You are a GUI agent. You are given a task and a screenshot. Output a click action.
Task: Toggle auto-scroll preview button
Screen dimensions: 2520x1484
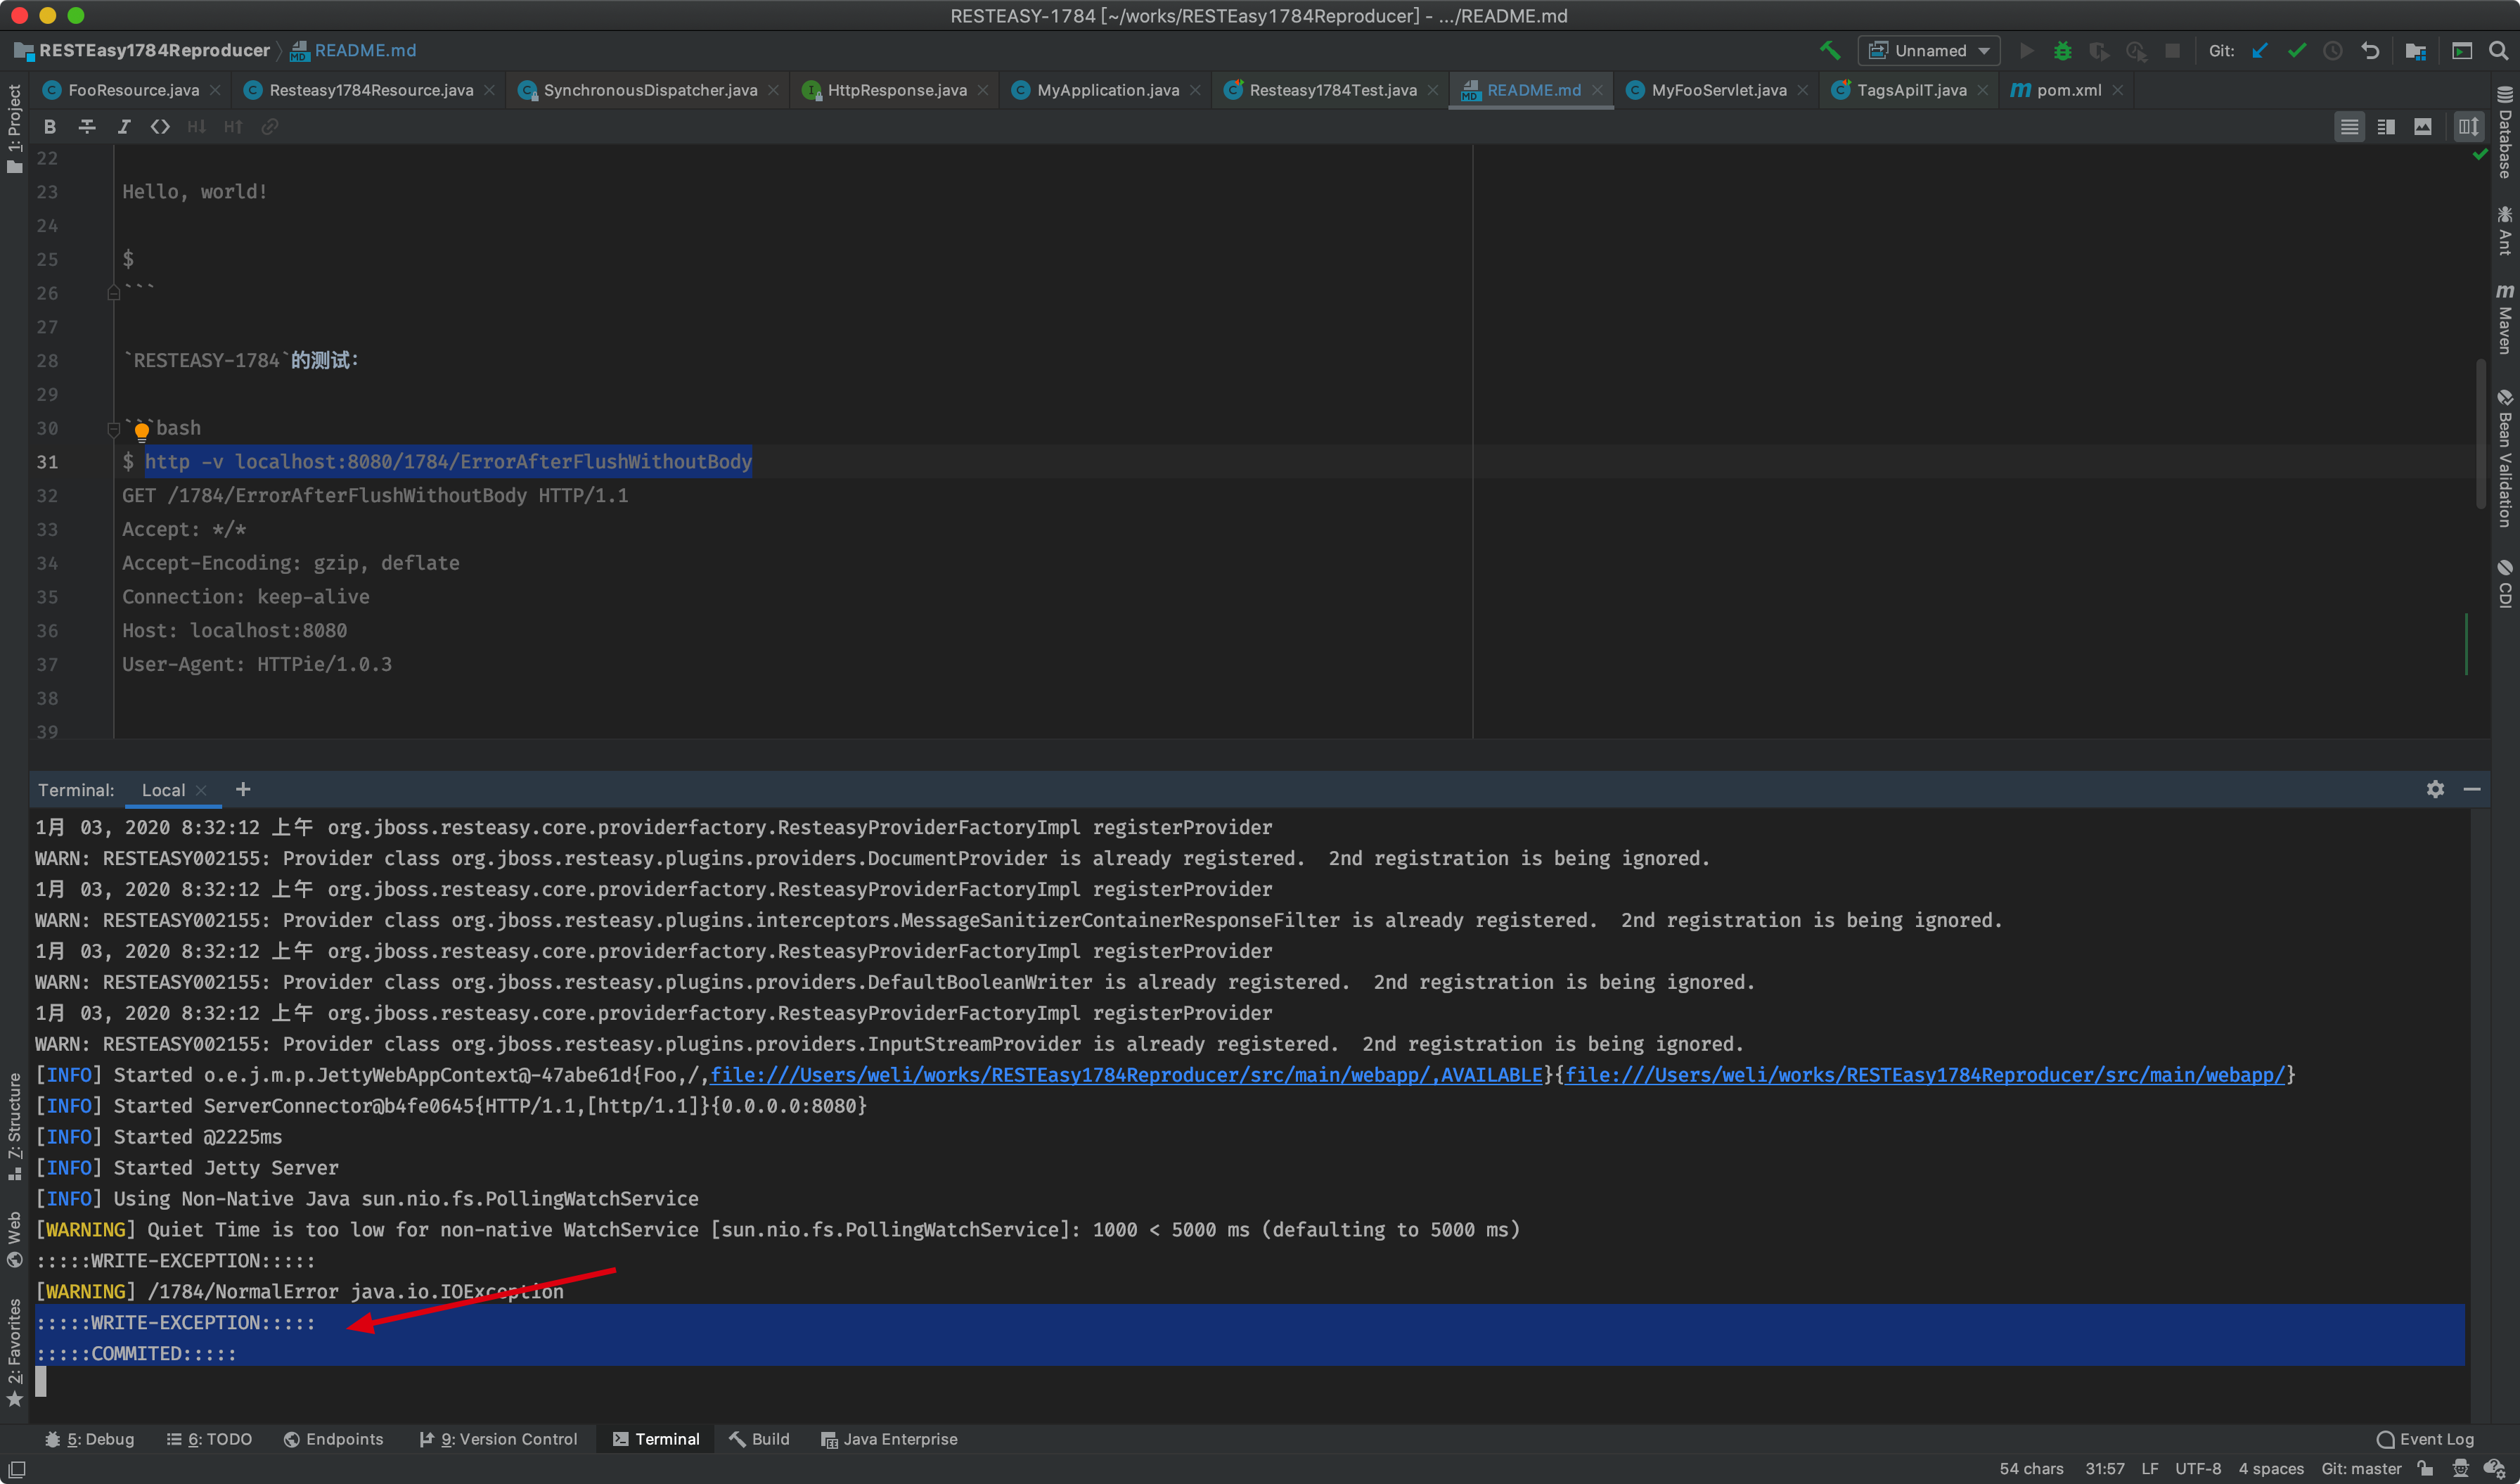[x=2468, y=127]
